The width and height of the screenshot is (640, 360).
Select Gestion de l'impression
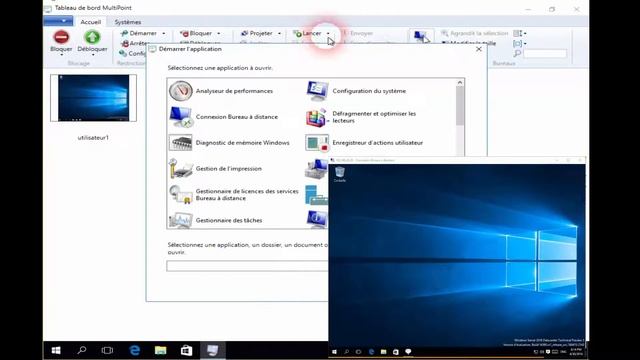click(216, 169)
